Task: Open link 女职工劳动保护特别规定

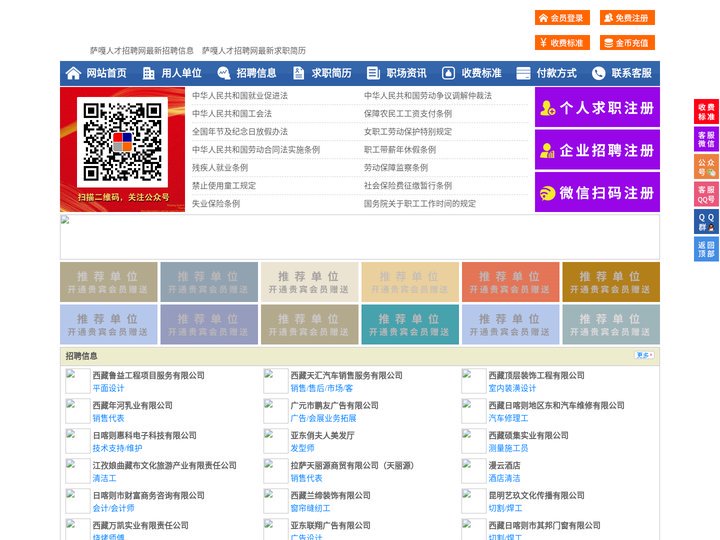Action: 408,132
